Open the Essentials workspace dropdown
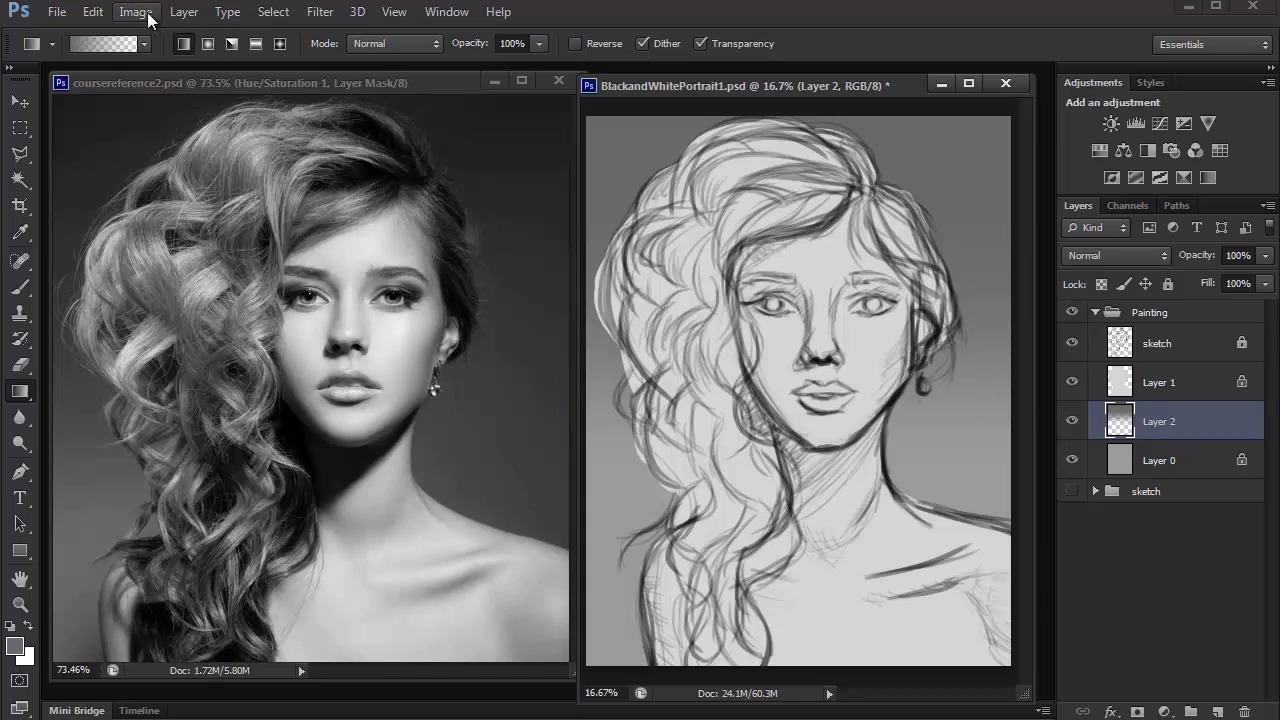Image resolution: width=1280 pixels, height=720 pixels. pos(1212,44)
